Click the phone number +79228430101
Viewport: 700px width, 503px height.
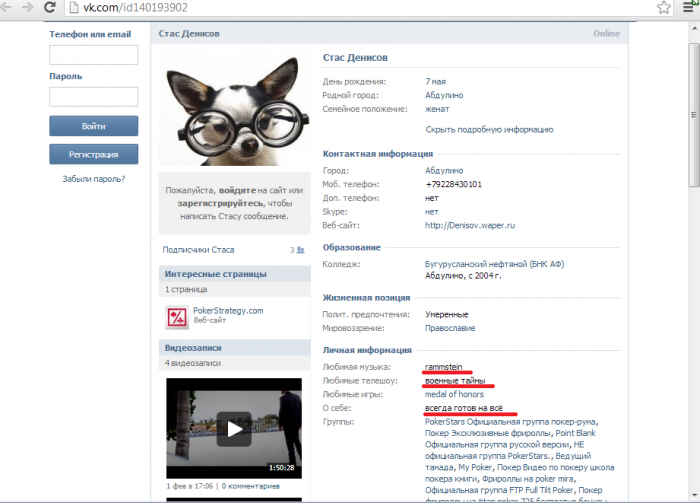(454, 184)
